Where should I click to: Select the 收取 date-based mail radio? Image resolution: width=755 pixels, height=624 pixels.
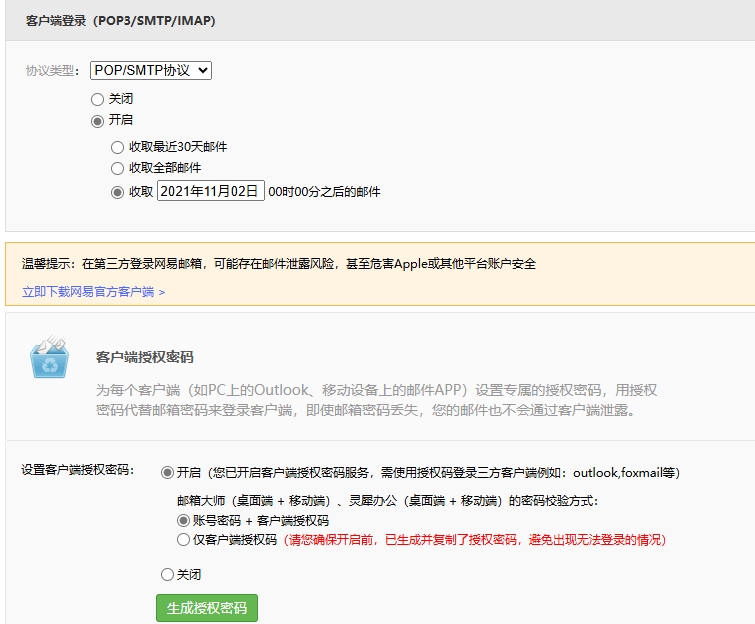point(117,193)
